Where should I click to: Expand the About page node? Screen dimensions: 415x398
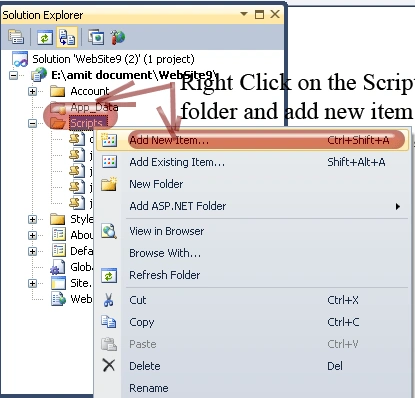coord(32,235)
